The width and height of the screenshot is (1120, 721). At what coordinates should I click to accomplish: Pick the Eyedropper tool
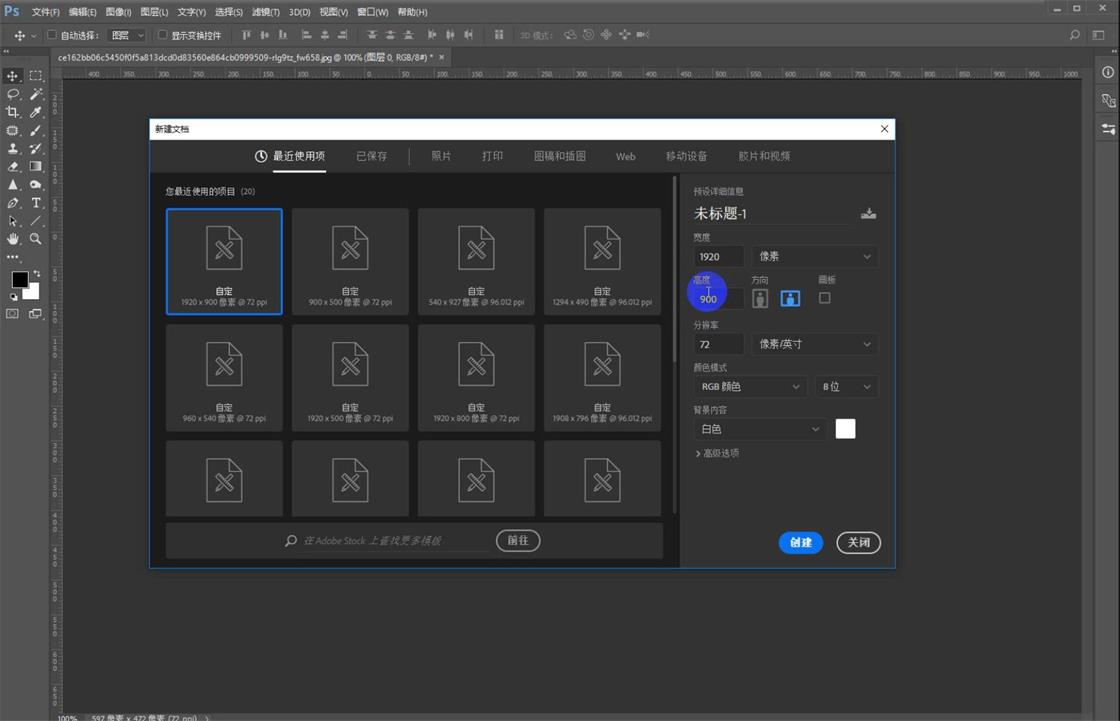point(36,112)
